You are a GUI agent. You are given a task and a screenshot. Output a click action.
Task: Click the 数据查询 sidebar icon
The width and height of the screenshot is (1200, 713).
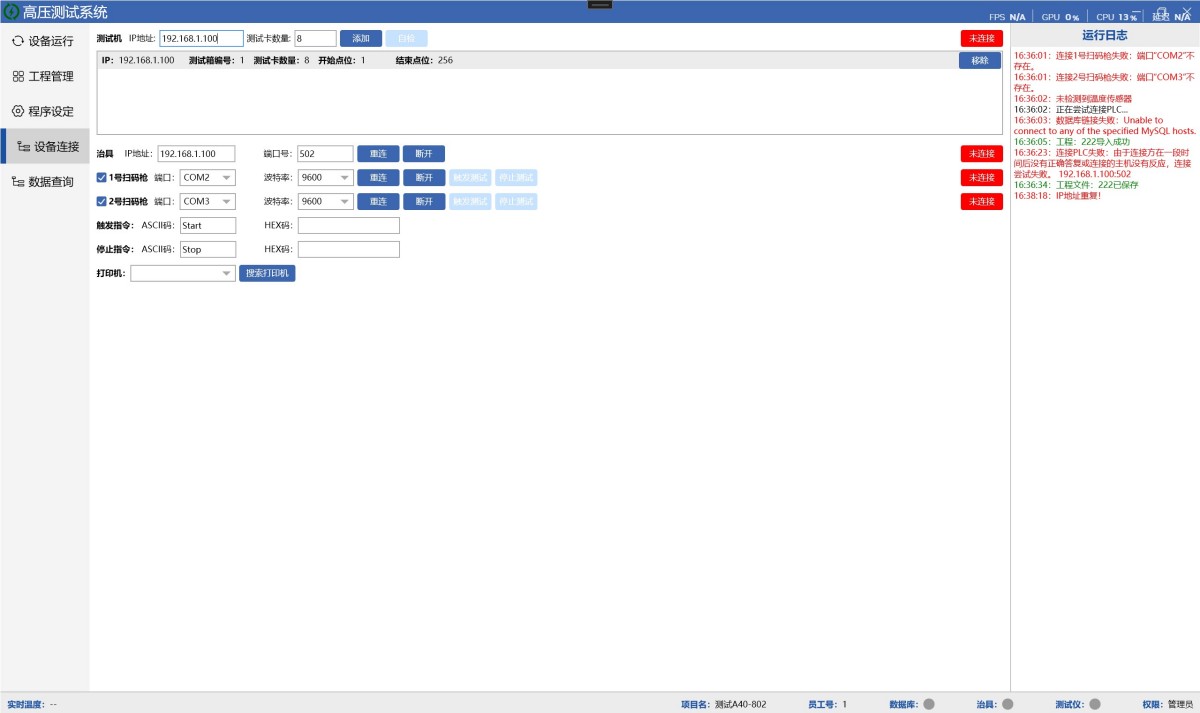point(17,182)
